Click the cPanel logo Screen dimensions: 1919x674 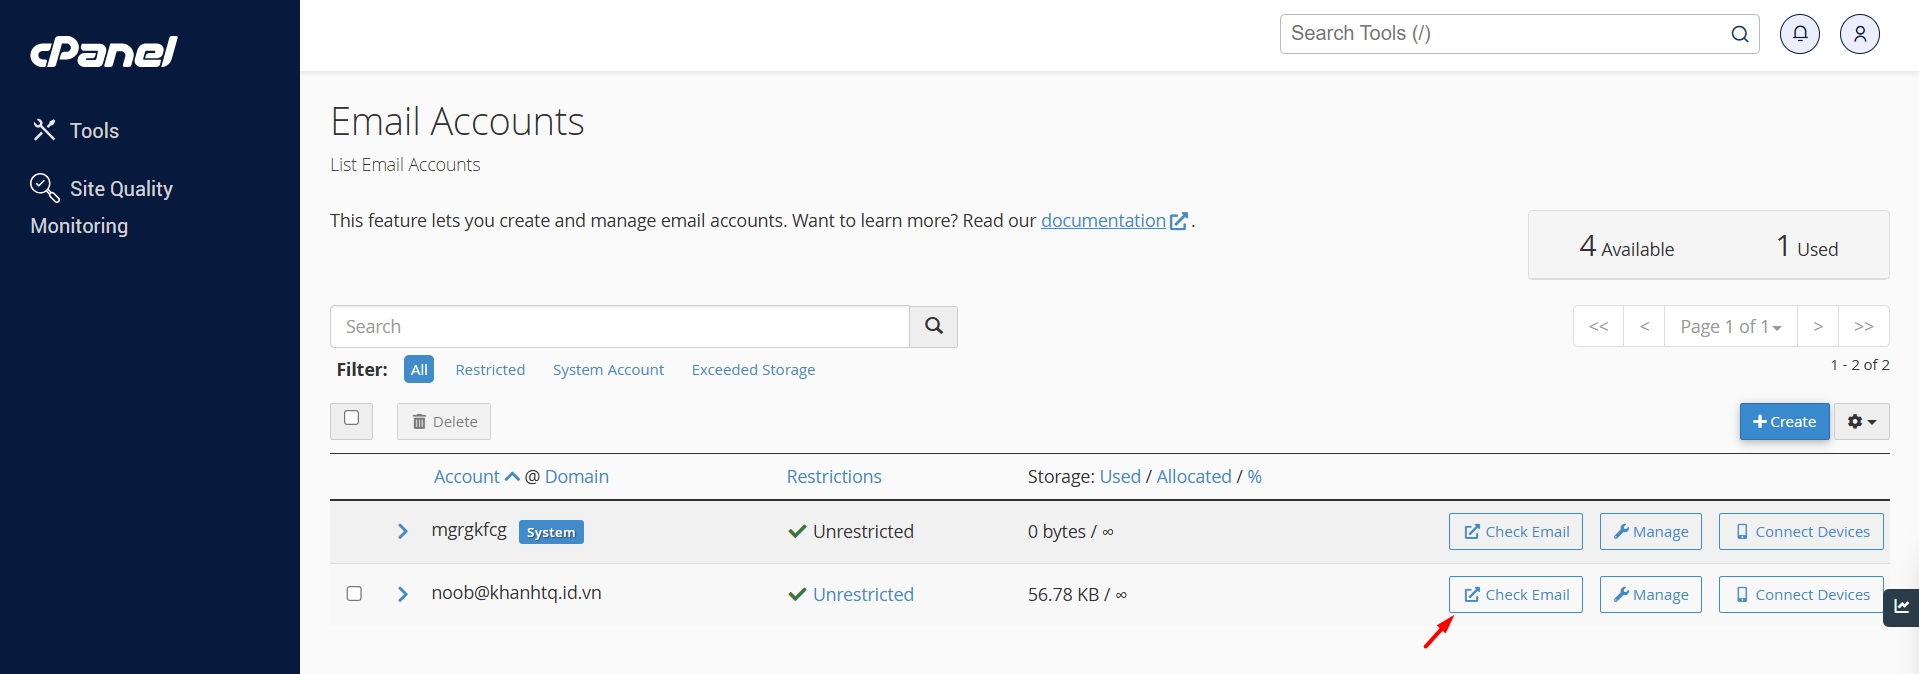[104, 52]
